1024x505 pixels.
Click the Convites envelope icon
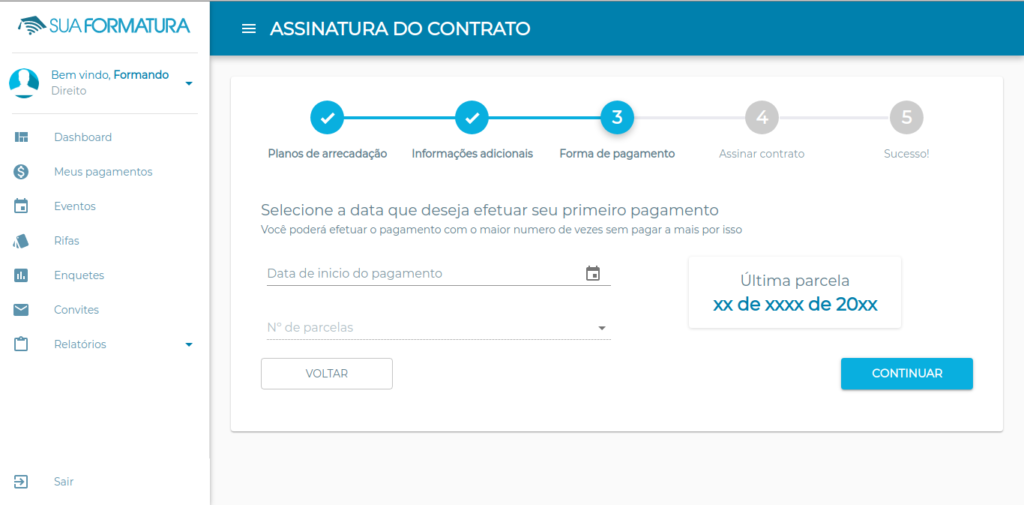21,310
